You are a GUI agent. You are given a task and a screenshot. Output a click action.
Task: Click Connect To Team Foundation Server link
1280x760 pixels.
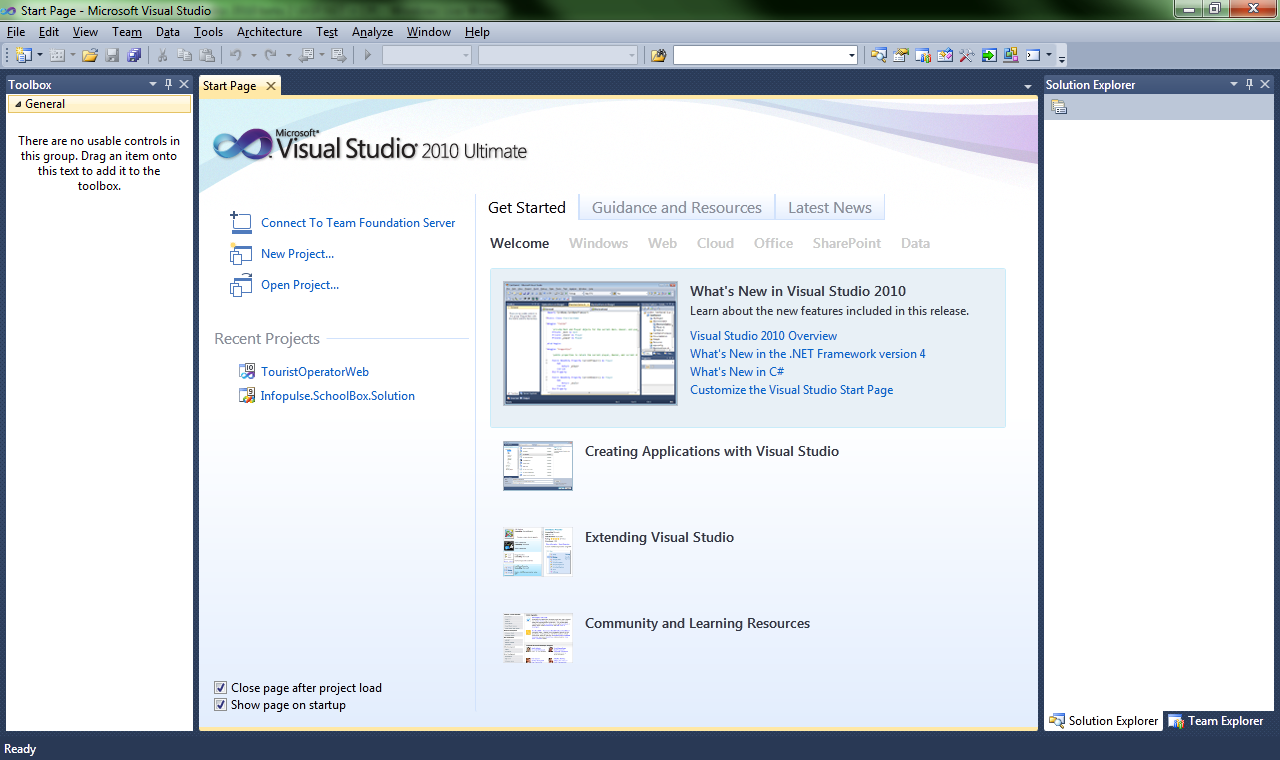pyautogui.click(x=358, y=223)
